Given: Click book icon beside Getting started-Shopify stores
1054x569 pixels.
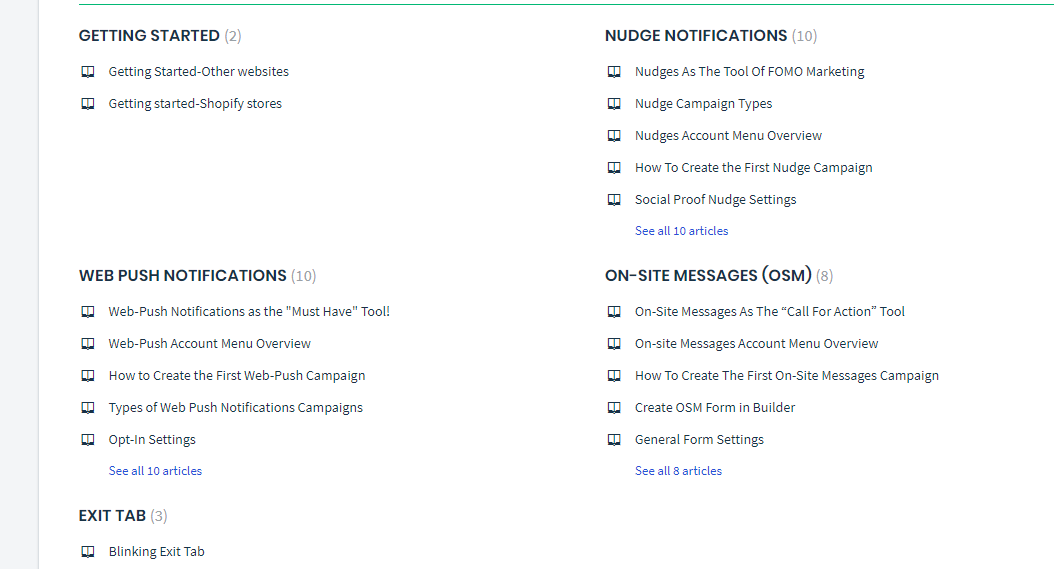Looking at the screenshot, I should point(88,104).
